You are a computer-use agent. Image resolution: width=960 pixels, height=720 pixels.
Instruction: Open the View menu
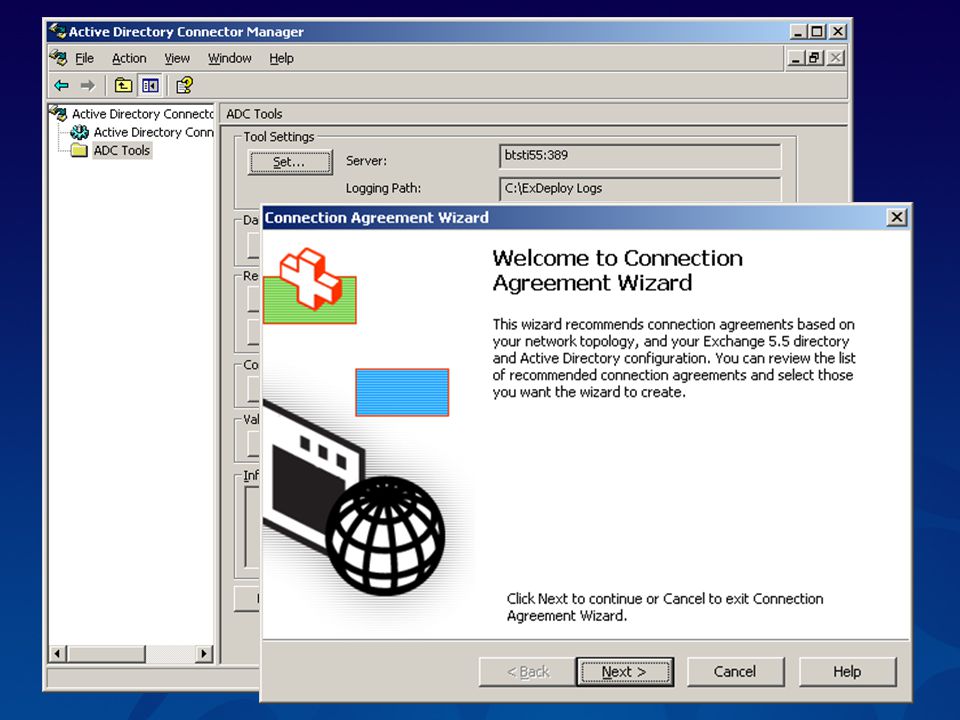[177, 59]
